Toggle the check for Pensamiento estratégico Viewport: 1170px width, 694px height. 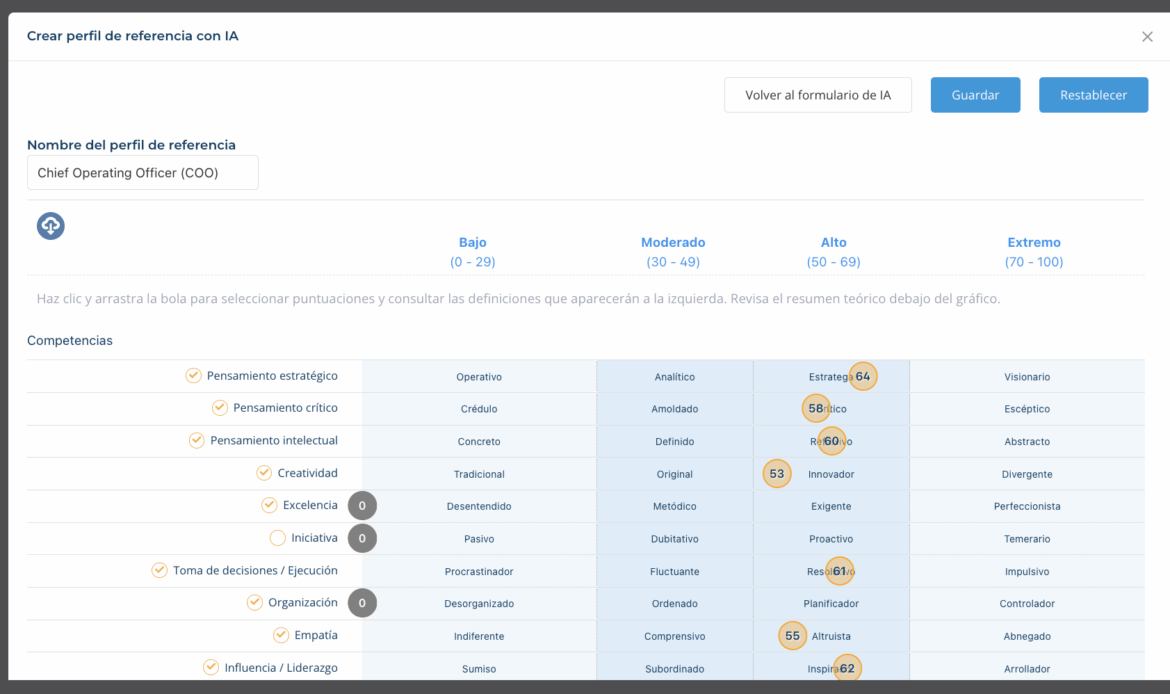tap(192, 376)
